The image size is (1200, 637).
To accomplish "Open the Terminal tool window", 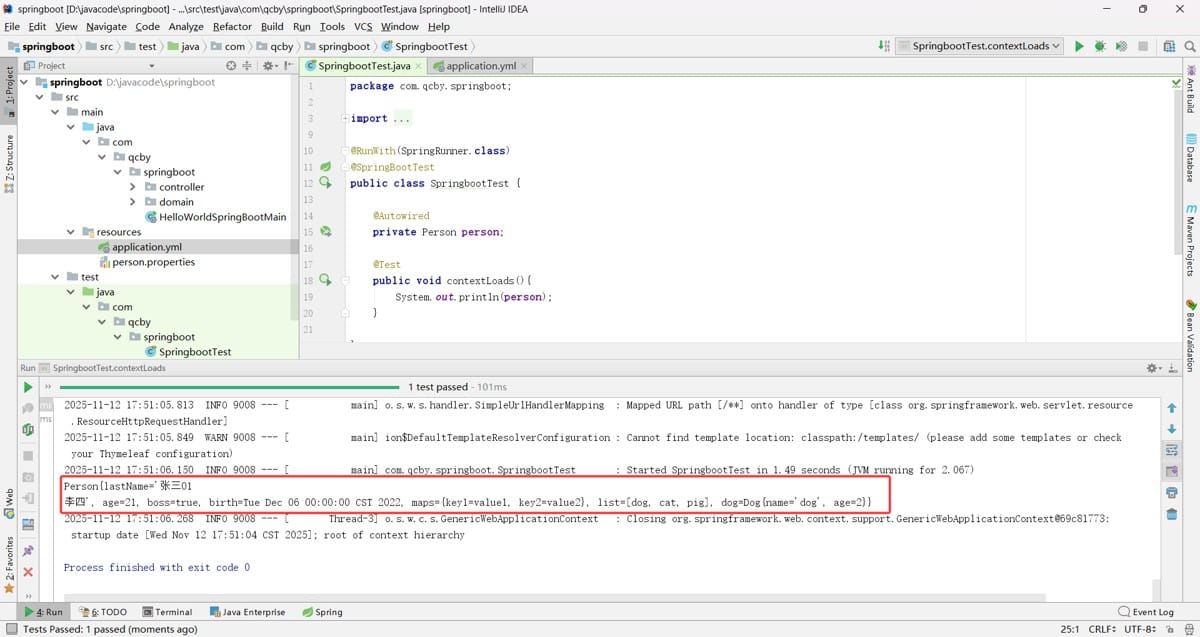I will pyautogui.click(x=167, y=612).
